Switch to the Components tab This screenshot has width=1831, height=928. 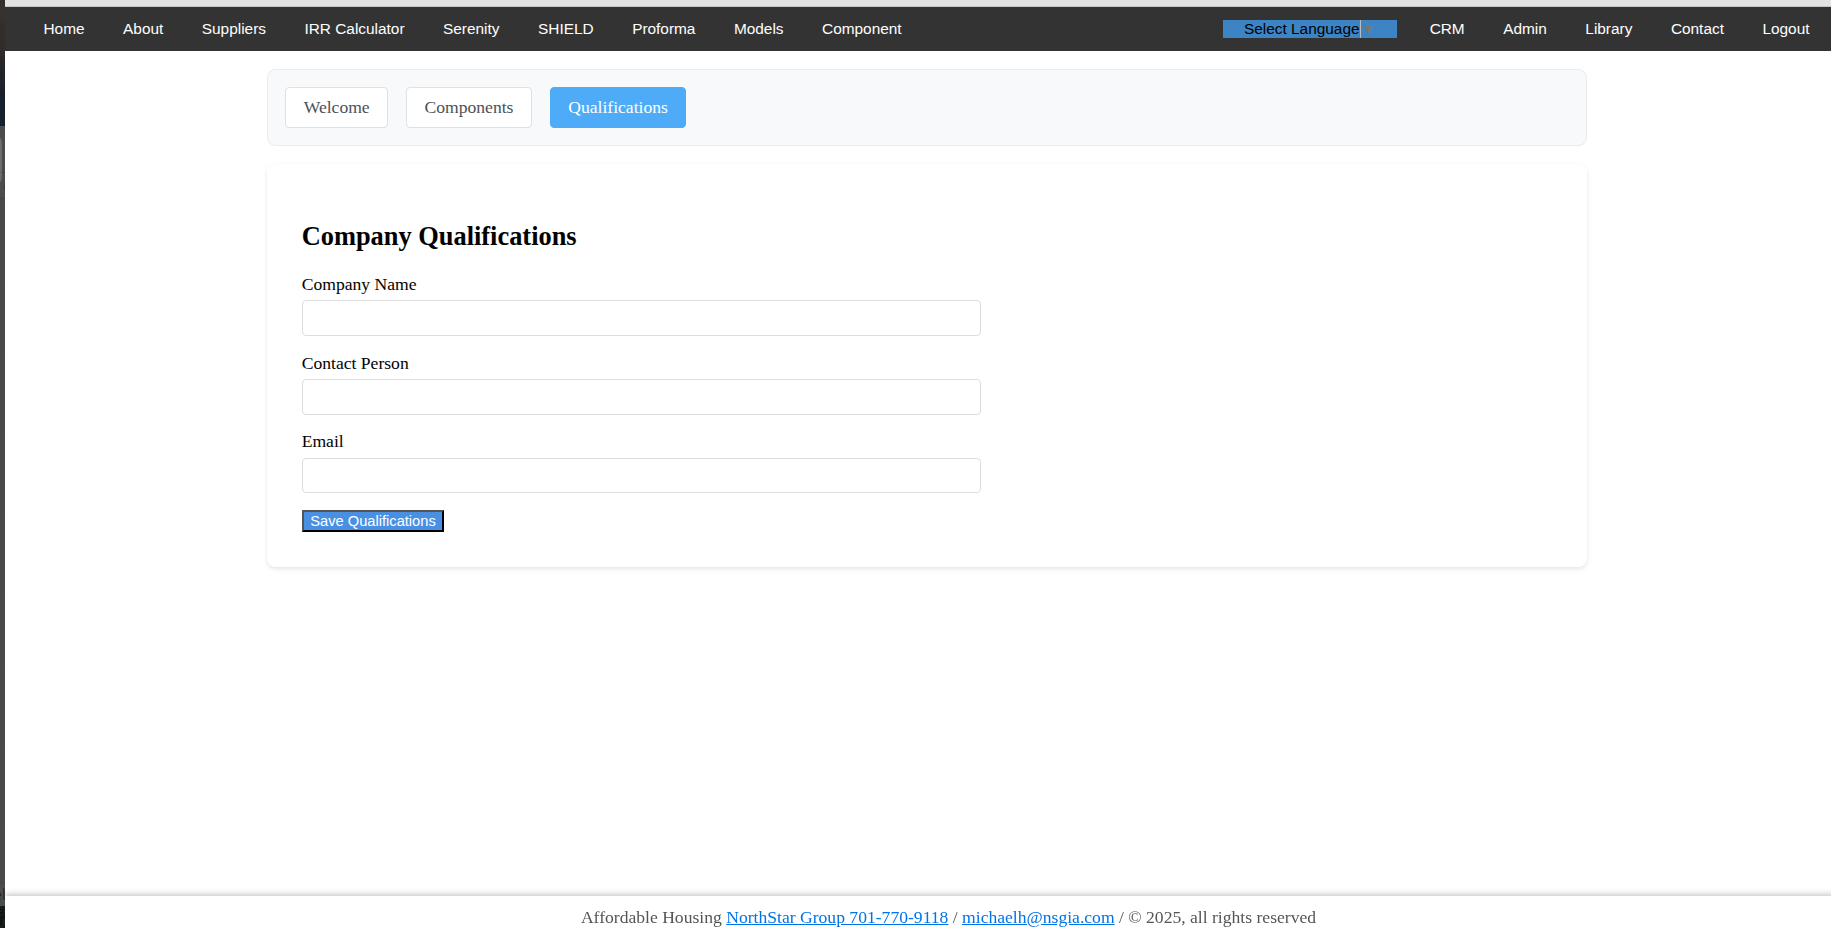click(468, 107)
